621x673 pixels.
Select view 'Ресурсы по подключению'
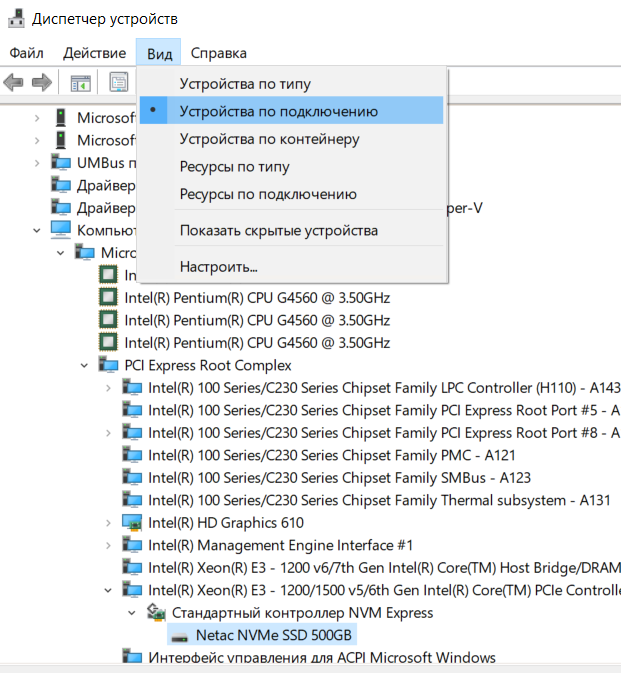[268, 194]
